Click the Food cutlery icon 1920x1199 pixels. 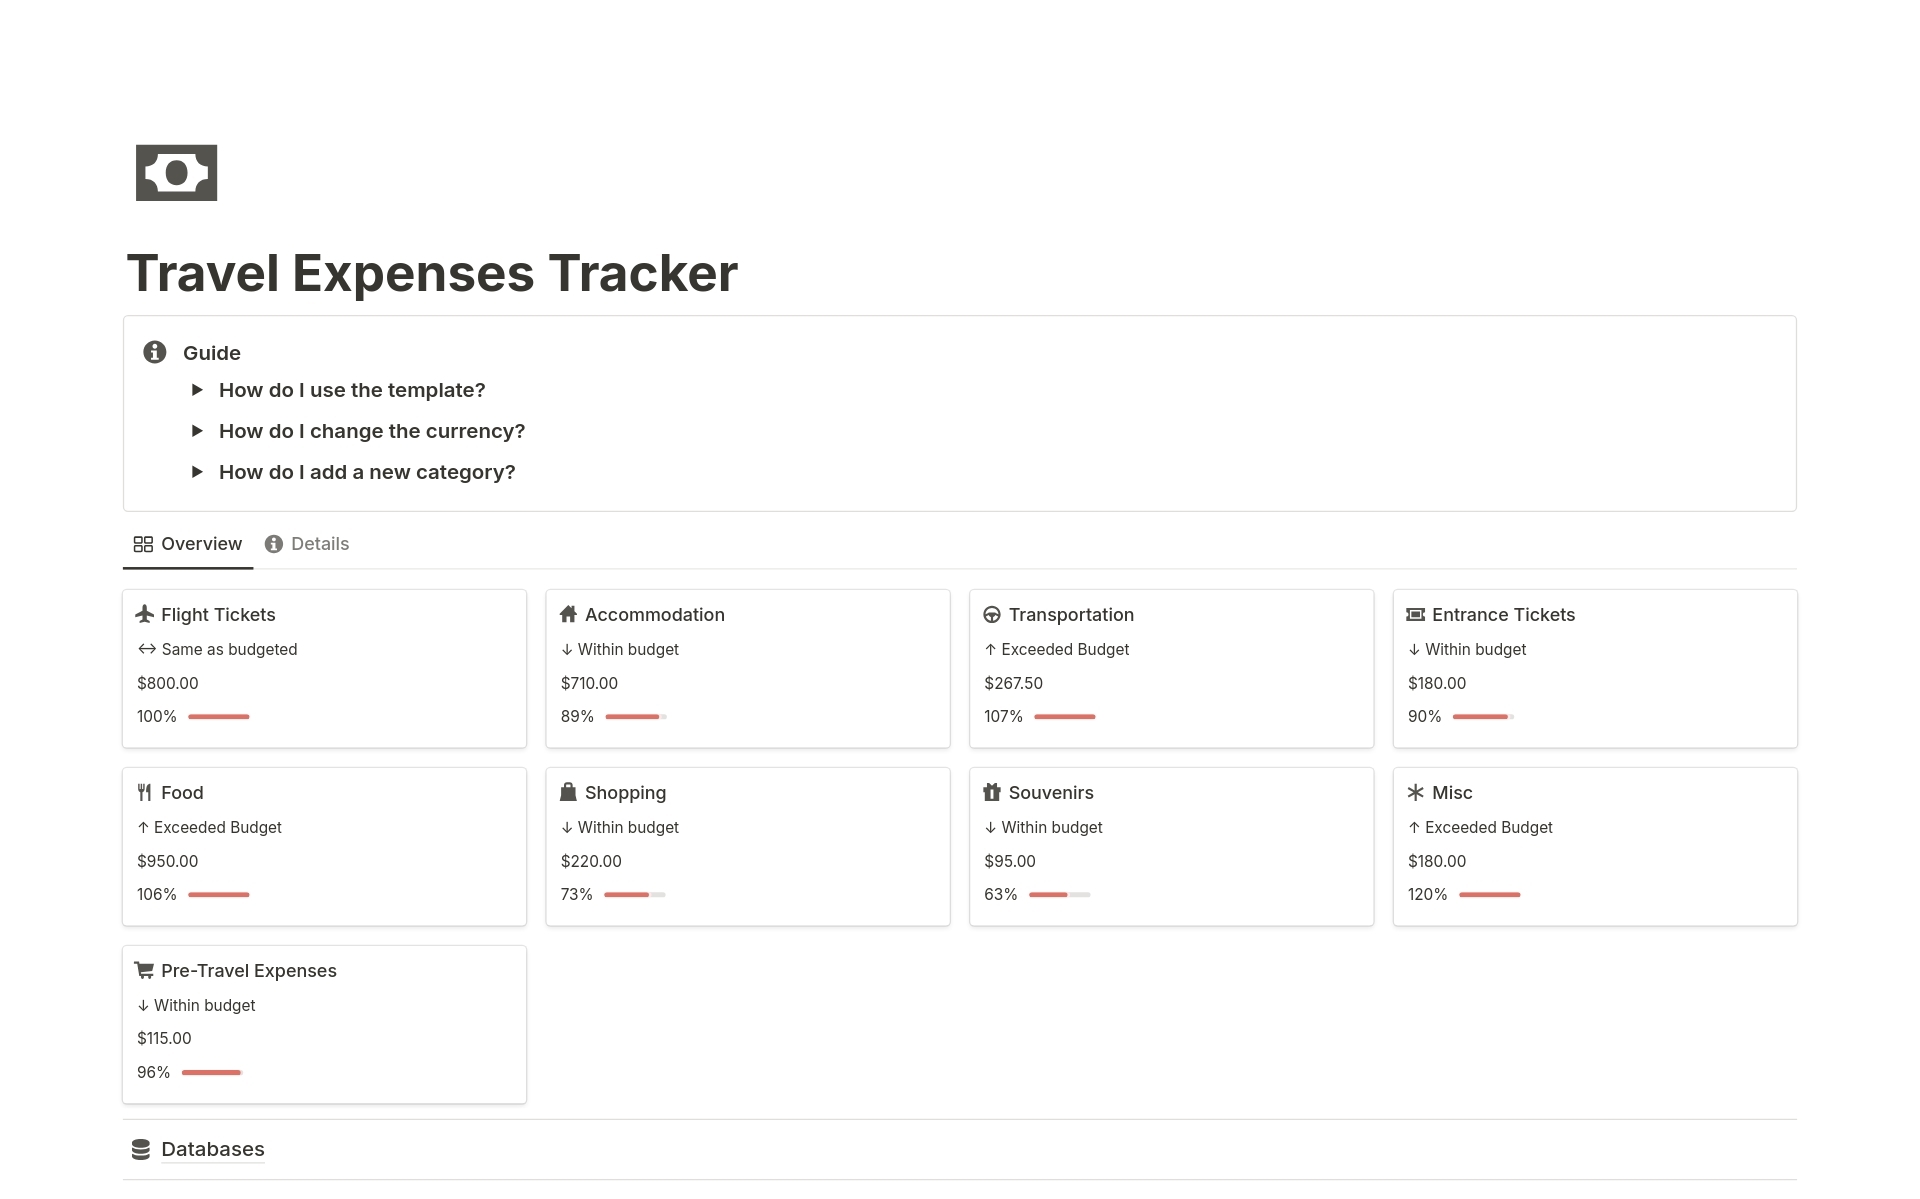tap(145, 792)
